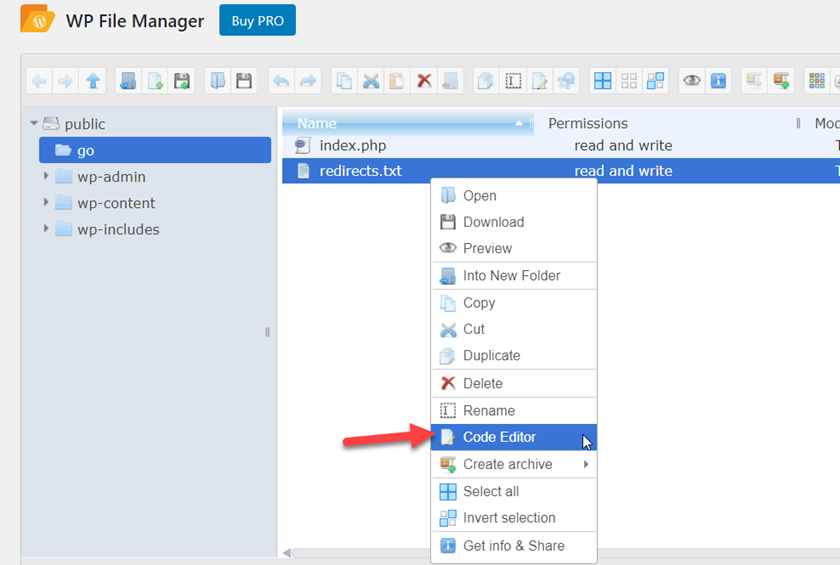Switch view with the colored grid toolbar icon

coord(817,81)
